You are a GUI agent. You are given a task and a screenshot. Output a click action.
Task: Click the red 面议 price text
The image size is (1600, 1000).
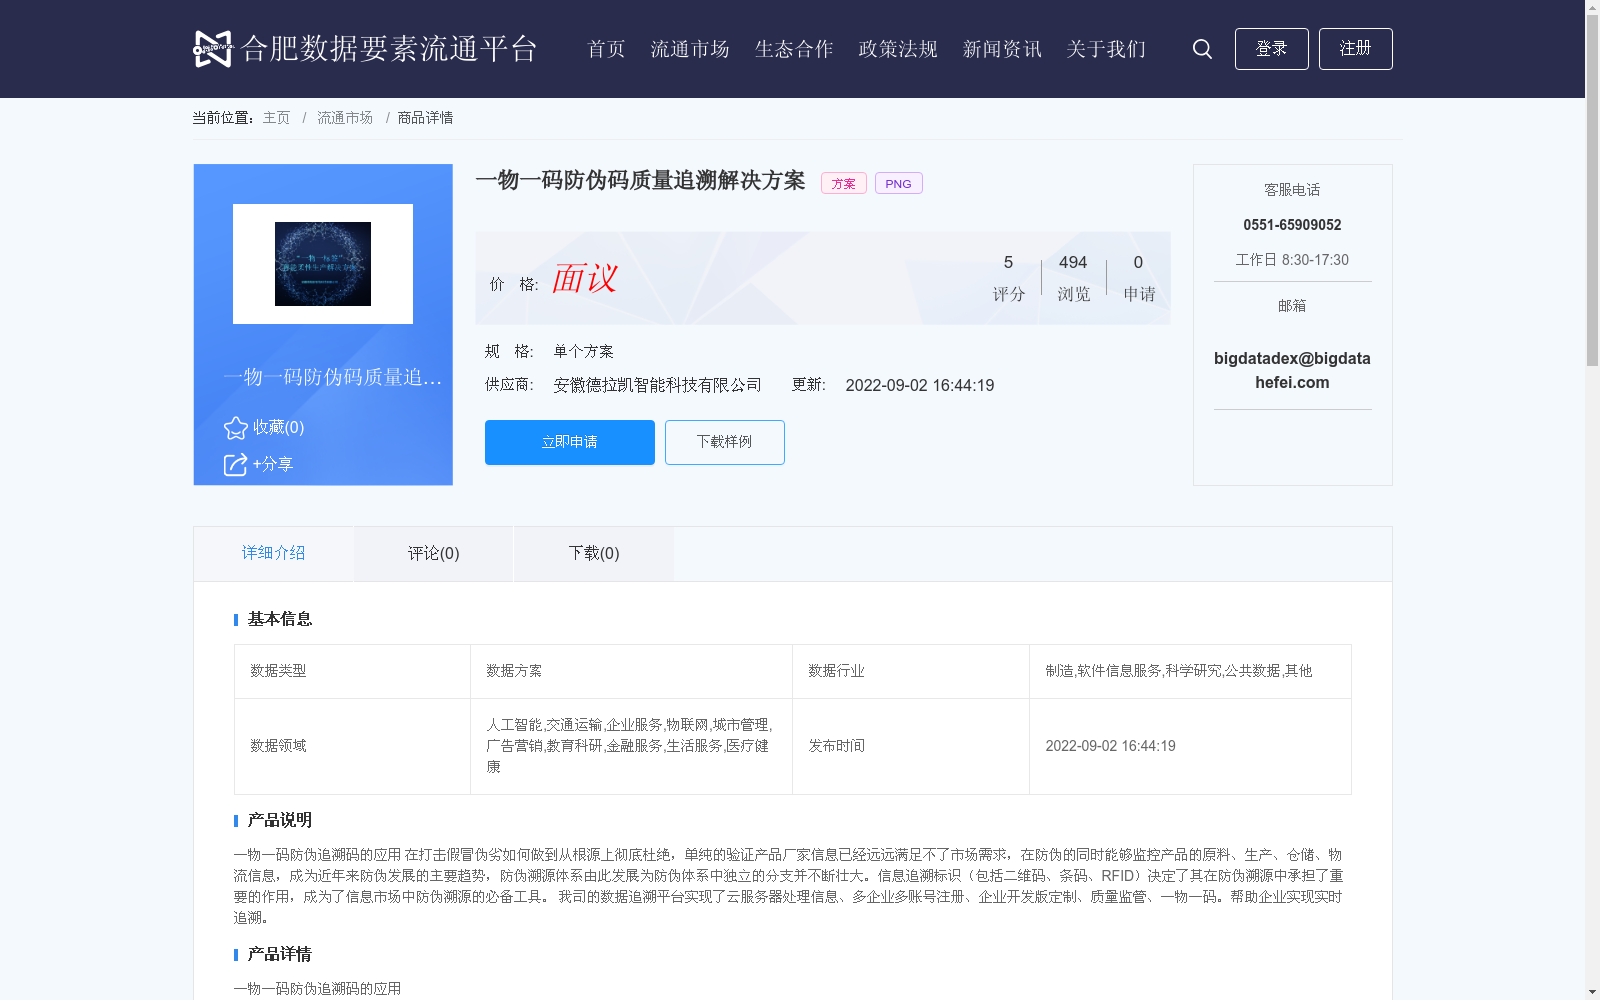(x=585, y=279)
